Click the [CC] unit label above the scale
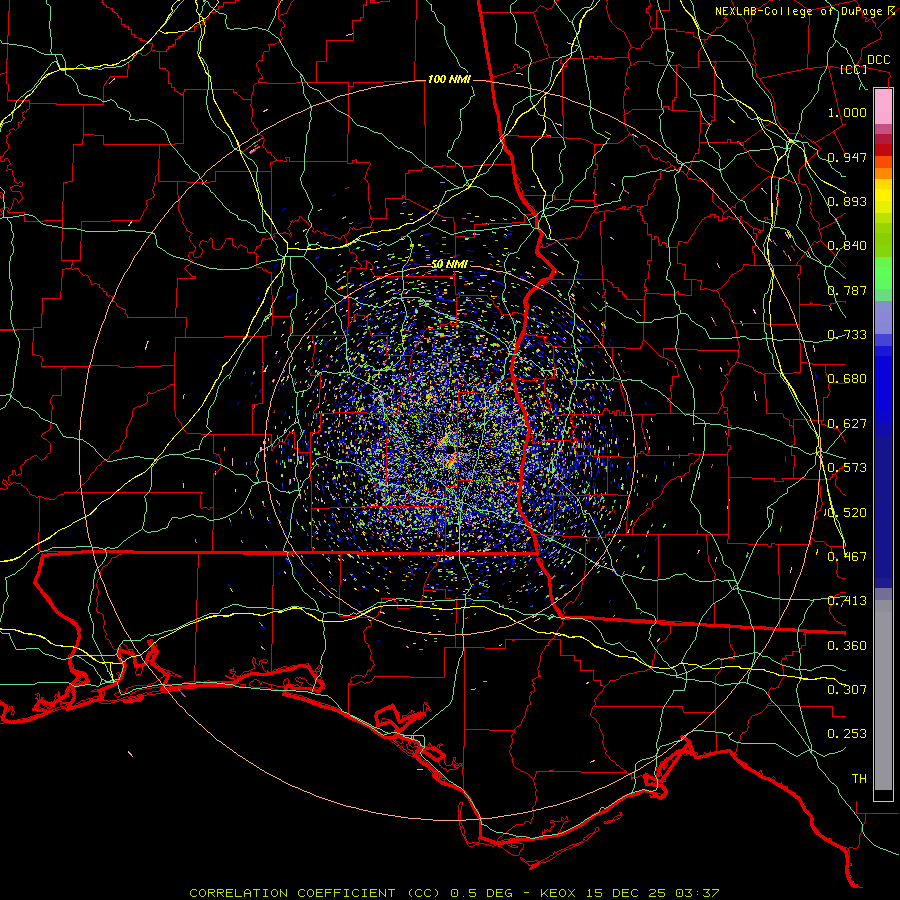The image size is (900, 900). point(853,69)
